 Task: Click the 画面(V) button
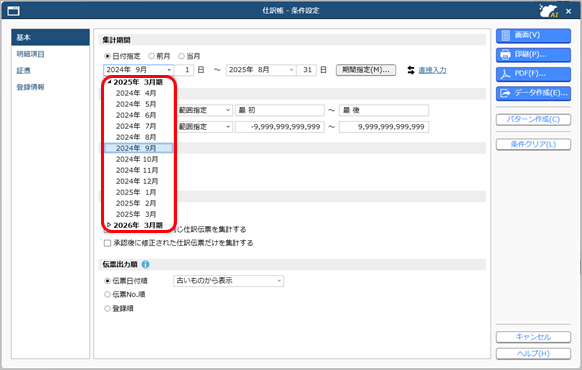coord(533,36)
